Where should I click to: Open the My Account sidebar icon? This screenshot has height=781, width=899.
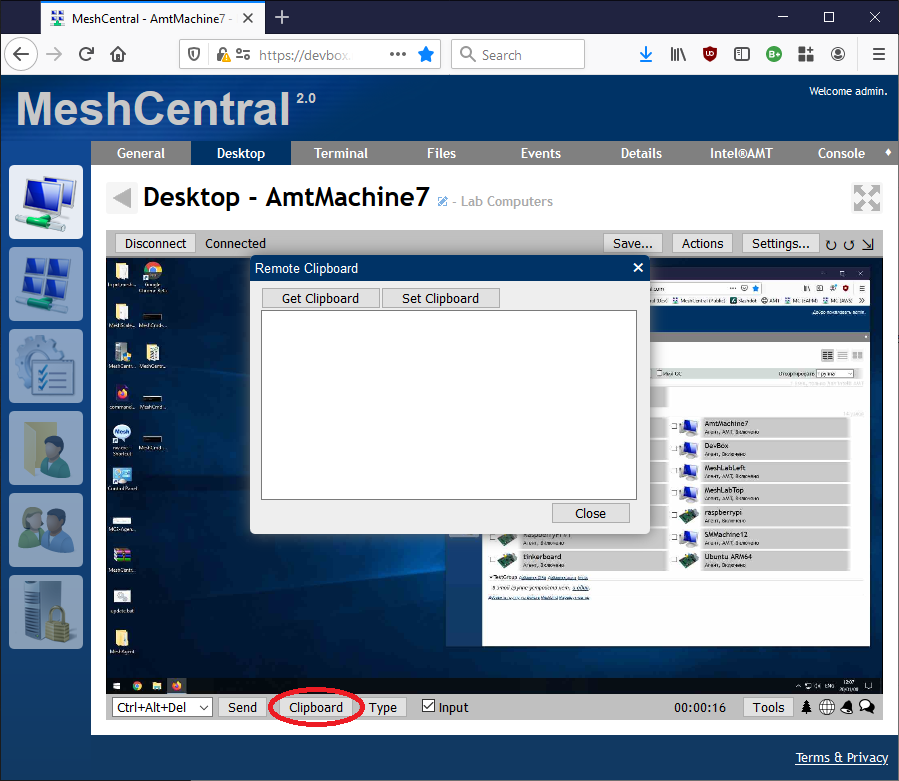tap(46, 284)
